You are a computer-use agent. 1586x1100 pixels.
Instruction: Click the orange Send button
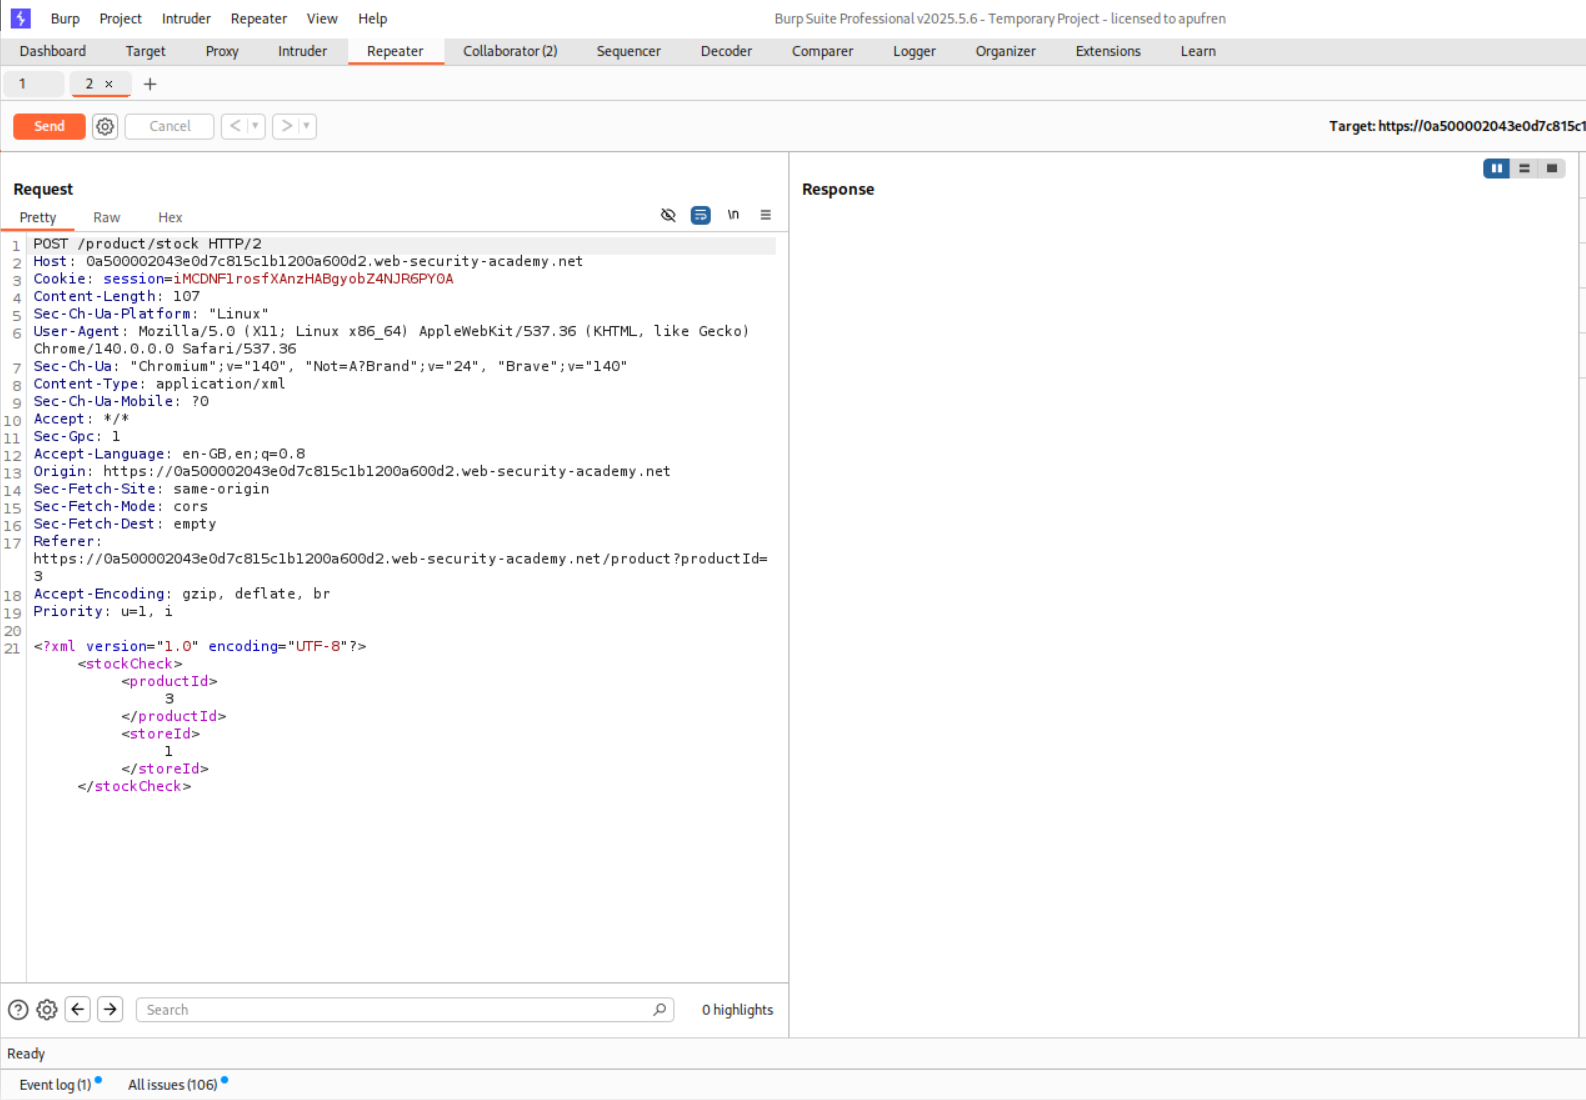[x=49, y=126]
